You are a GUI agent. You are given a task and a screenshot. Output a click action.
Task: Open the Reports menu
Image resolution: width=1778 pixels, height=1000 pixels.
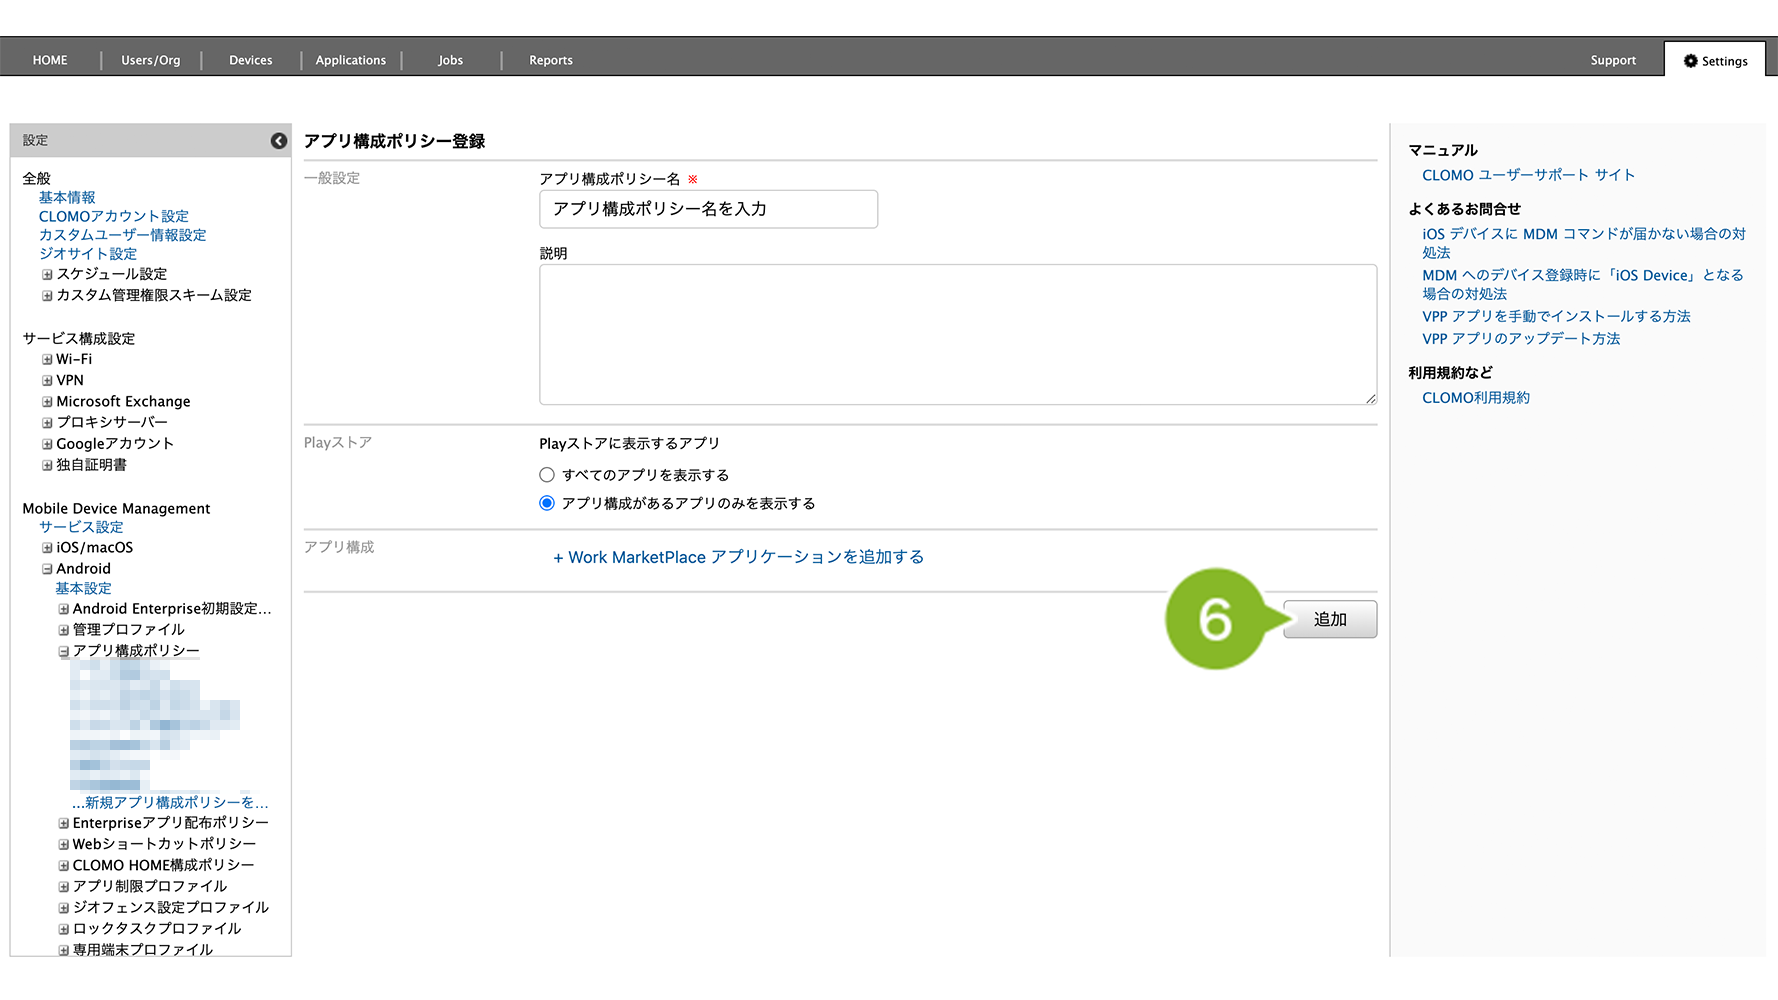[550, 61]
